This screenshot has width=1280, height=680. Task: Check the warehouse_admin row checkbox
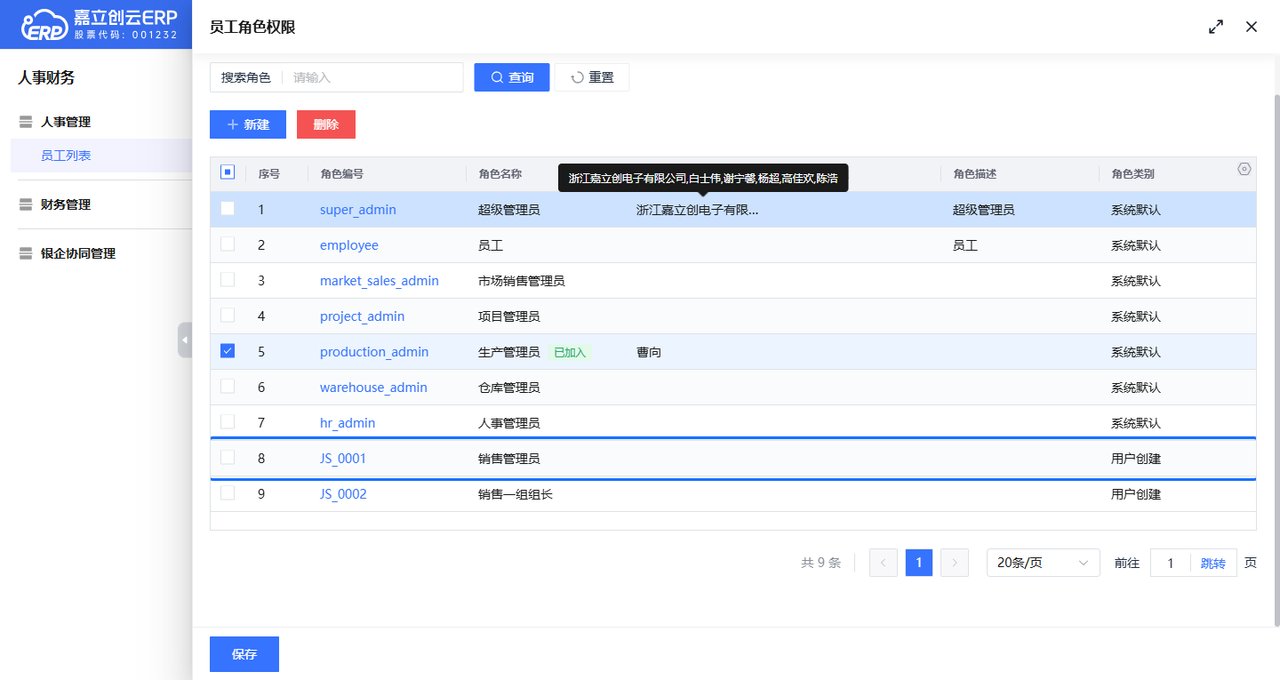[227, 386]
